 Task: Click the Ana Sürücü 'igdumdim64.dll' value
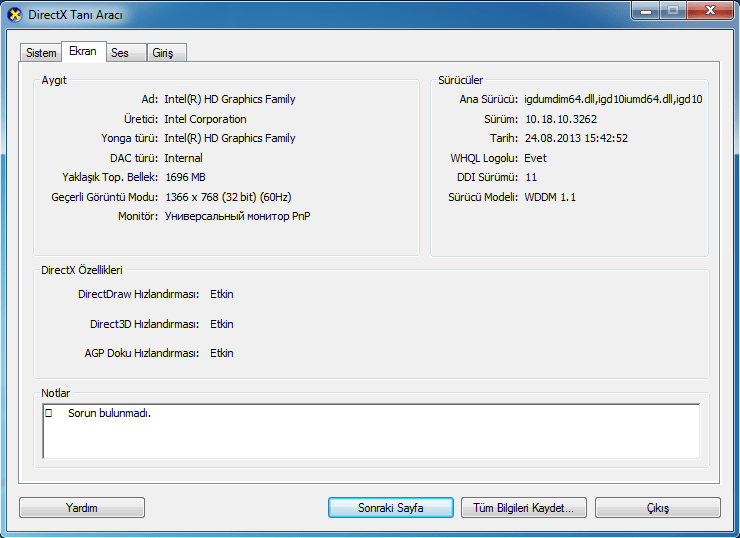[x=614, y=99]
